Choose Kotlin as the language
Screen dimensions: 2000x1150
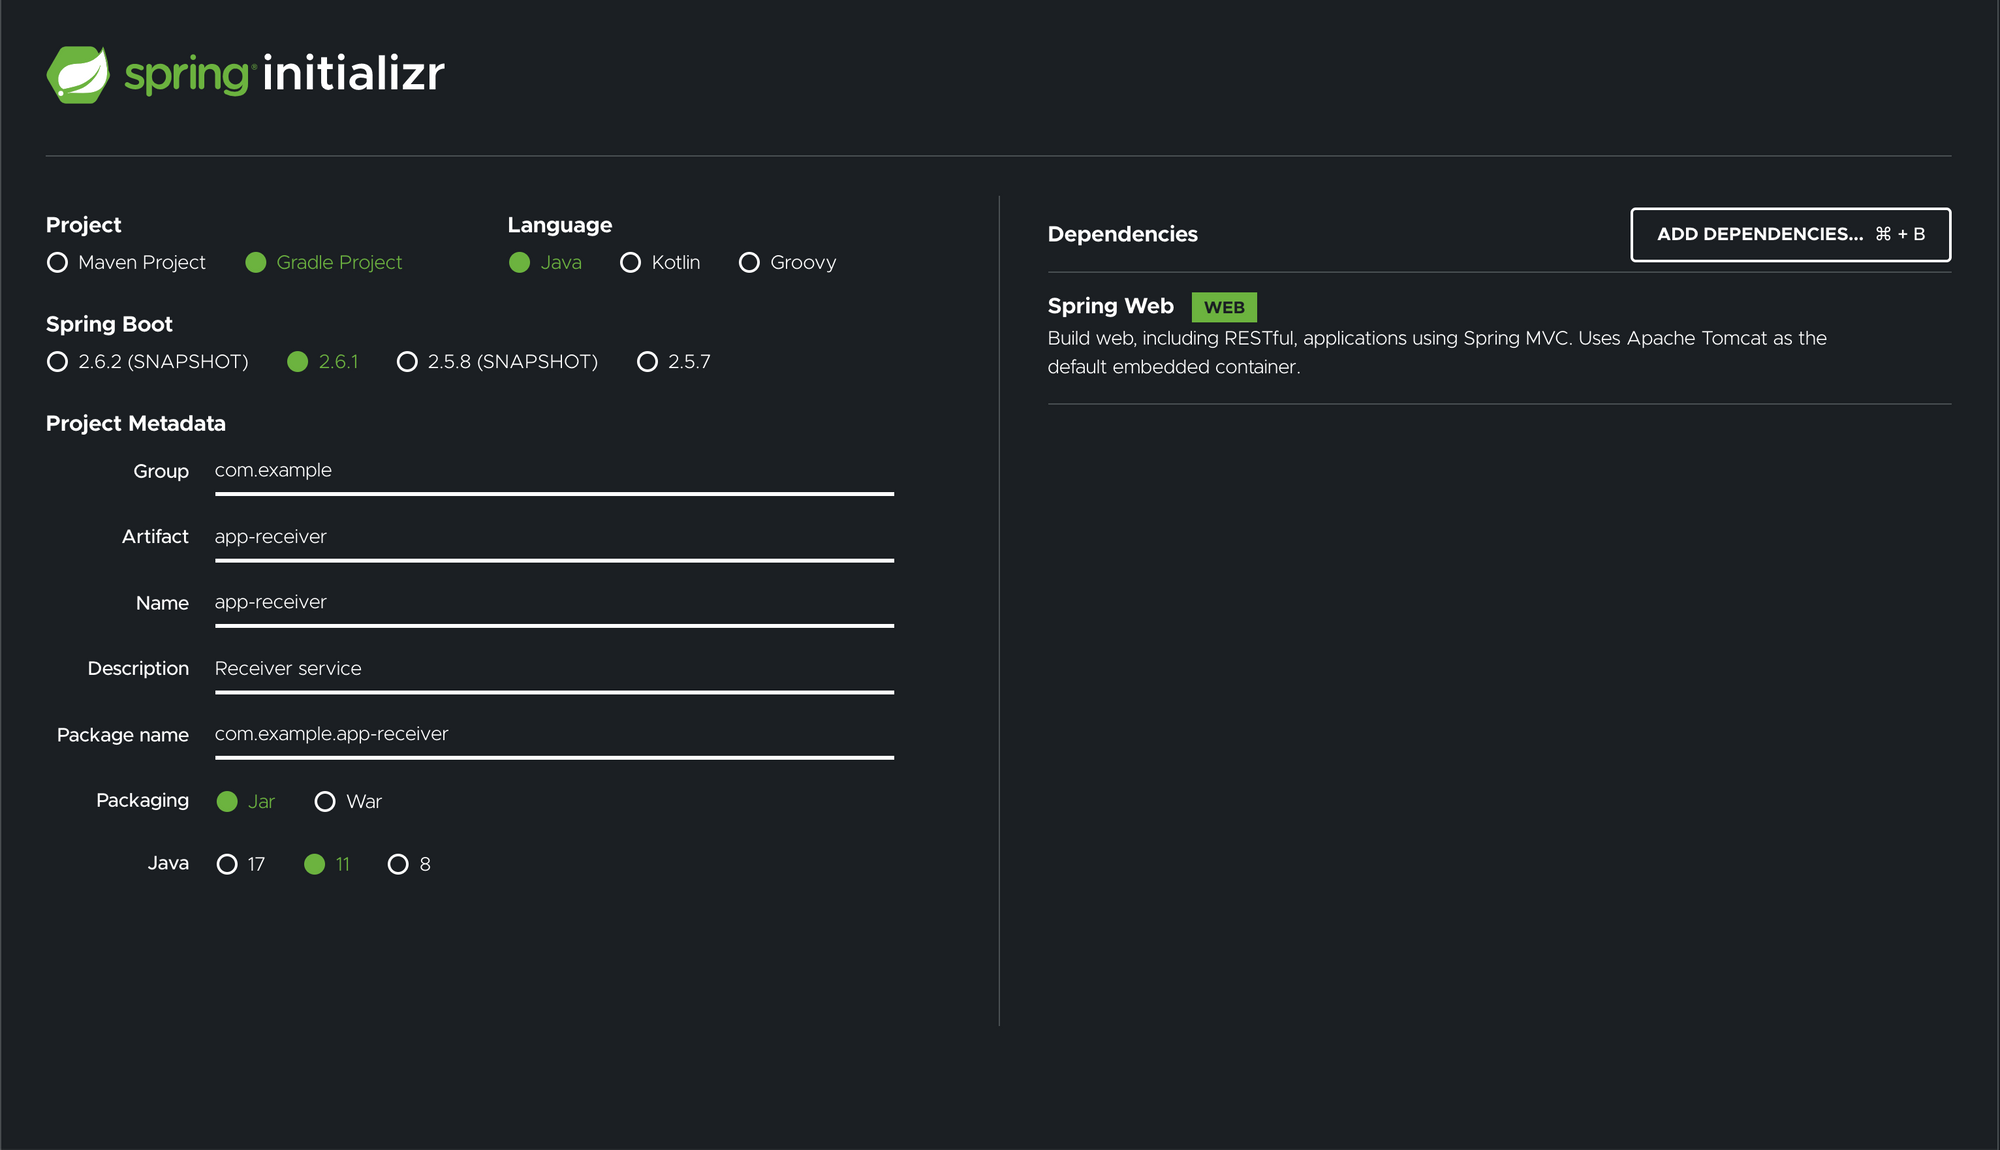[x=630, y=262]
